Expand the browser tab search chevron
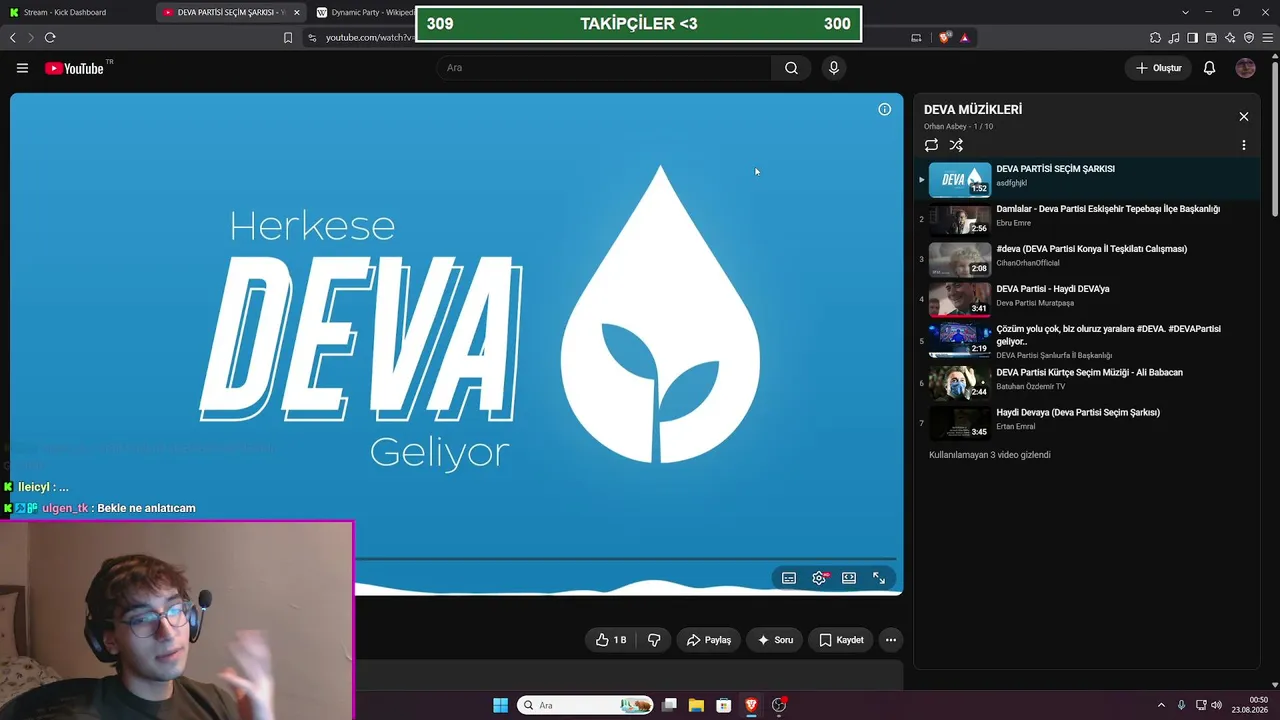 pyautogui.click(x=1185, y=12)
